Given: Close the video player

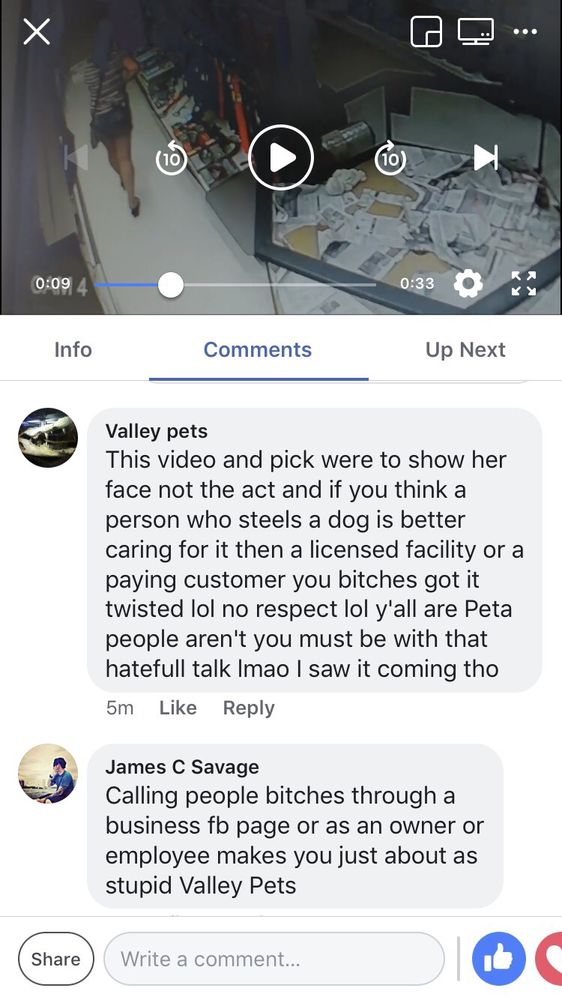Looking at the screenshot, I should (x=36, y=31).
